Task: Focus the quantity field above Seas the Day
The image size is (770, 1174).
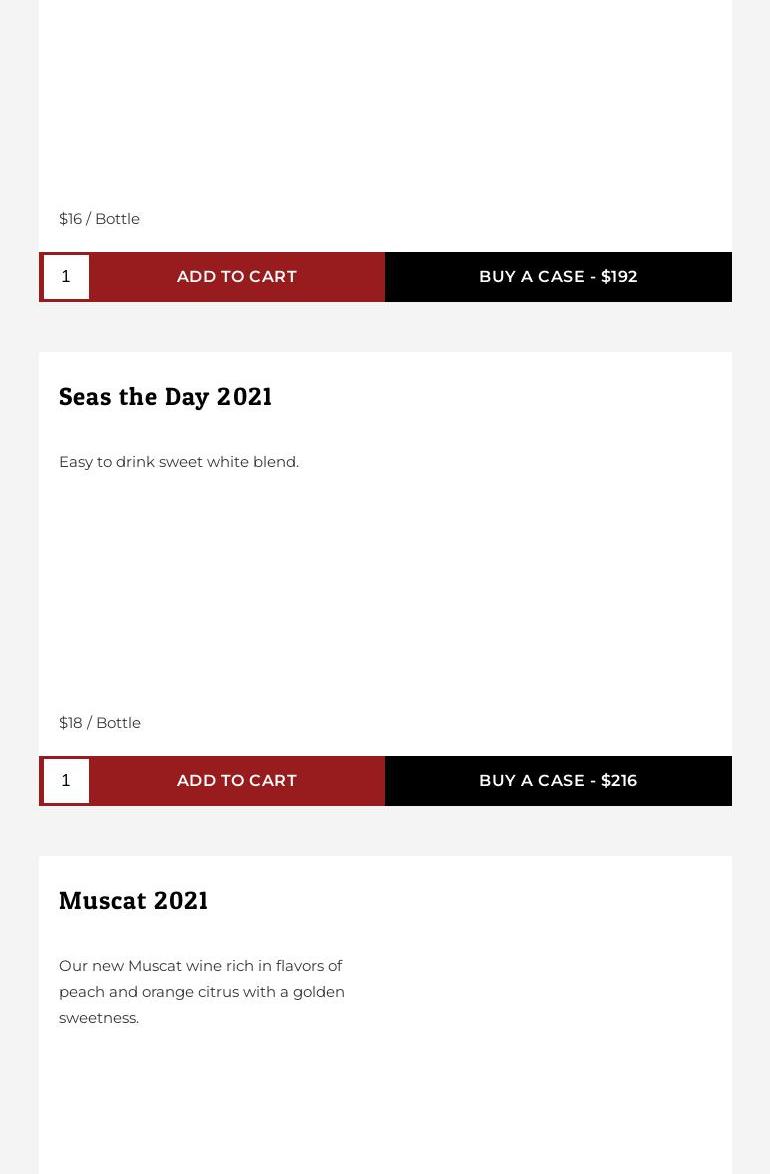Action: 66,277
